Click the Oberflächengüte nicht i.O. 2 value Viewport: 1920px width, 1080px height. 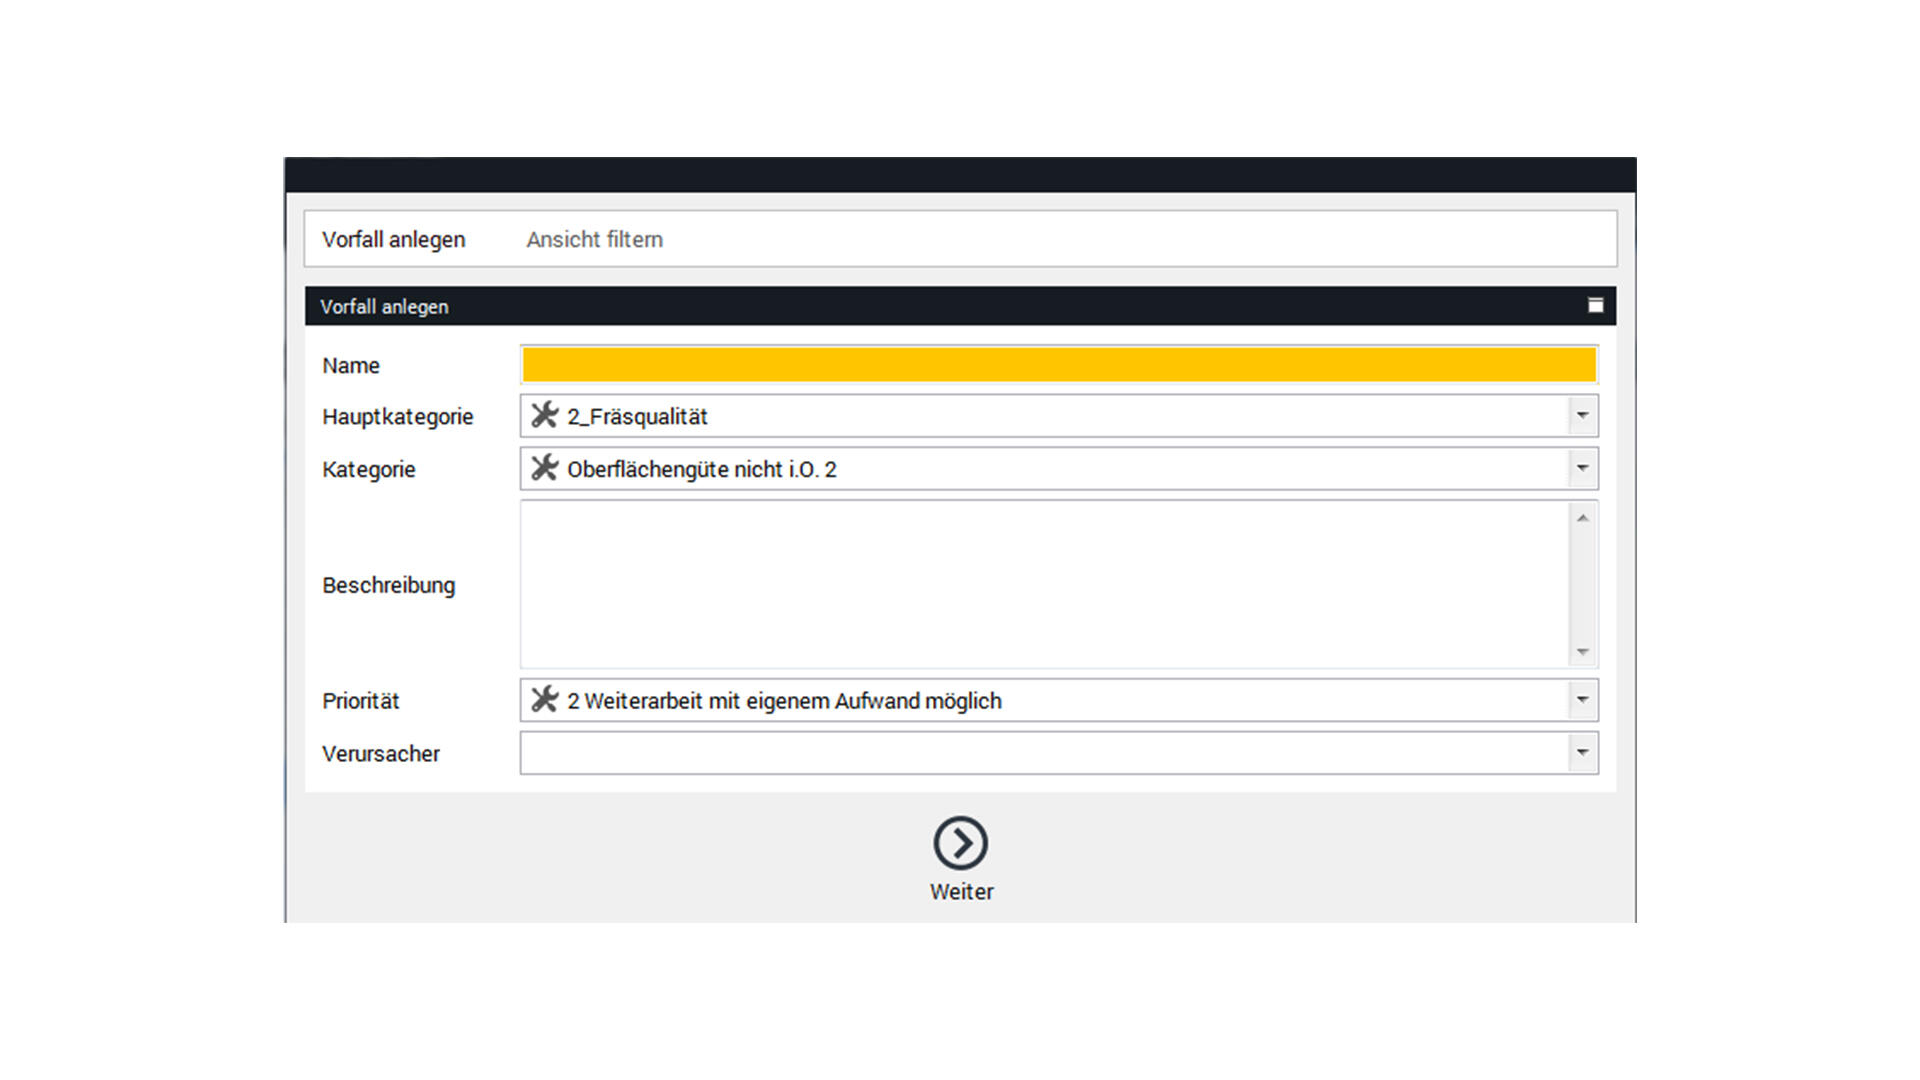pyautogui.click(x=702, y=469)
